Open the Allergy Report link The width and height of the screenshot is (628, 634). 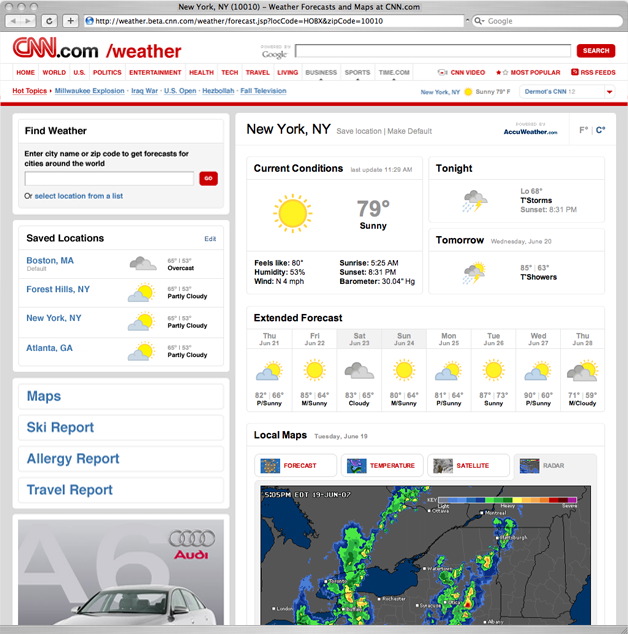[x=73, y=459]
